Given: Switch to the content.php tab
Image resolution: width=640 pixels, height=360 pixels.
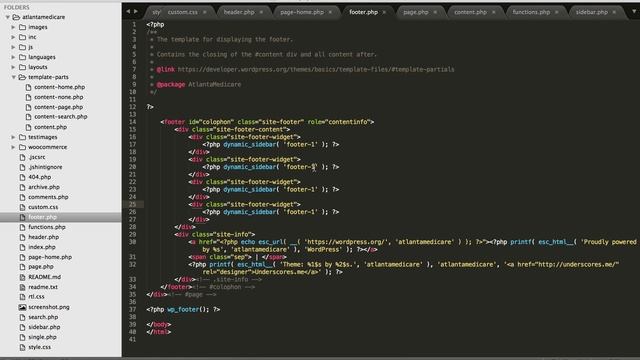Looking at the screenshot, I should click(470, 12).
